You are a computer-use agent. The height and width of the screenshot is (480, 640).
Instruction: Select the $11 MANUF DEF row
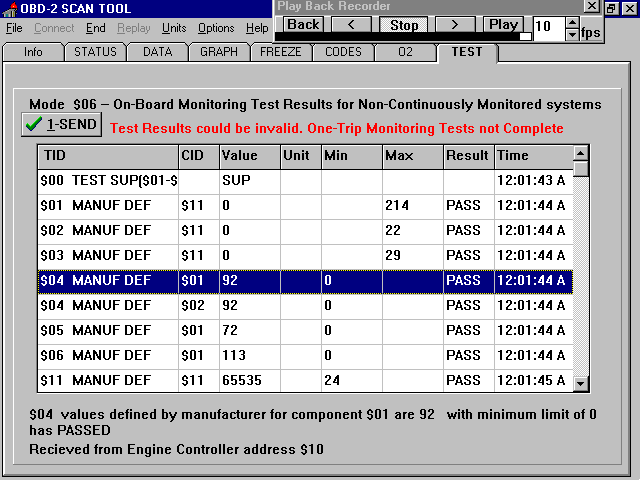coord(305,381)
